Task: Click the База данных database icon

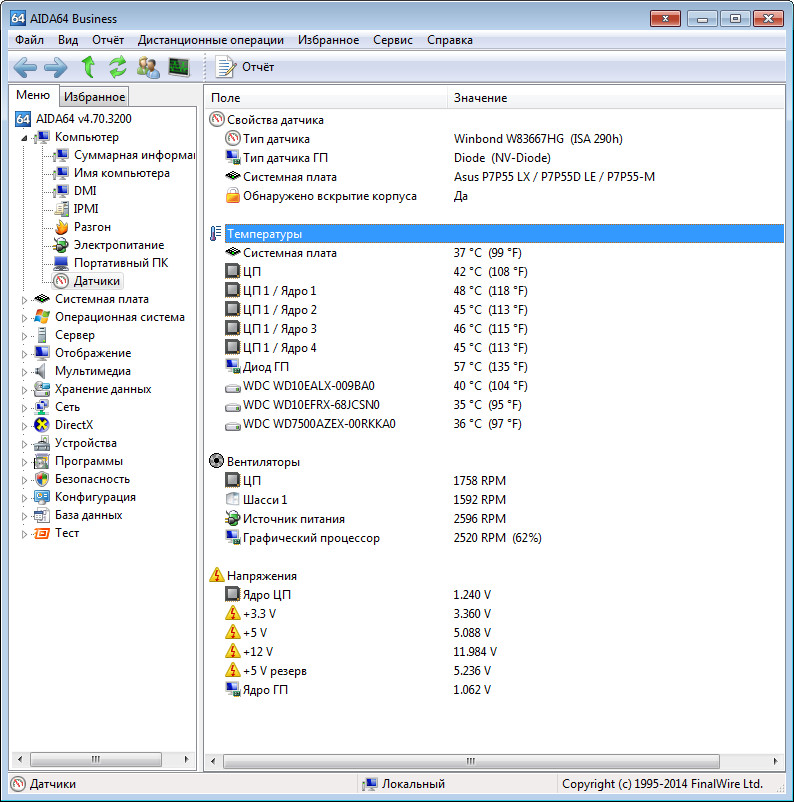Action: click(x=41, y=515)
